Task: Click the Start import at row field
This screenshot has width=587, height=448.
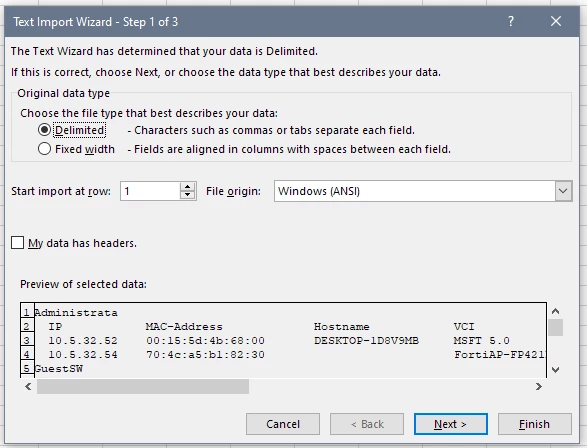Action: tap(150, 191)
